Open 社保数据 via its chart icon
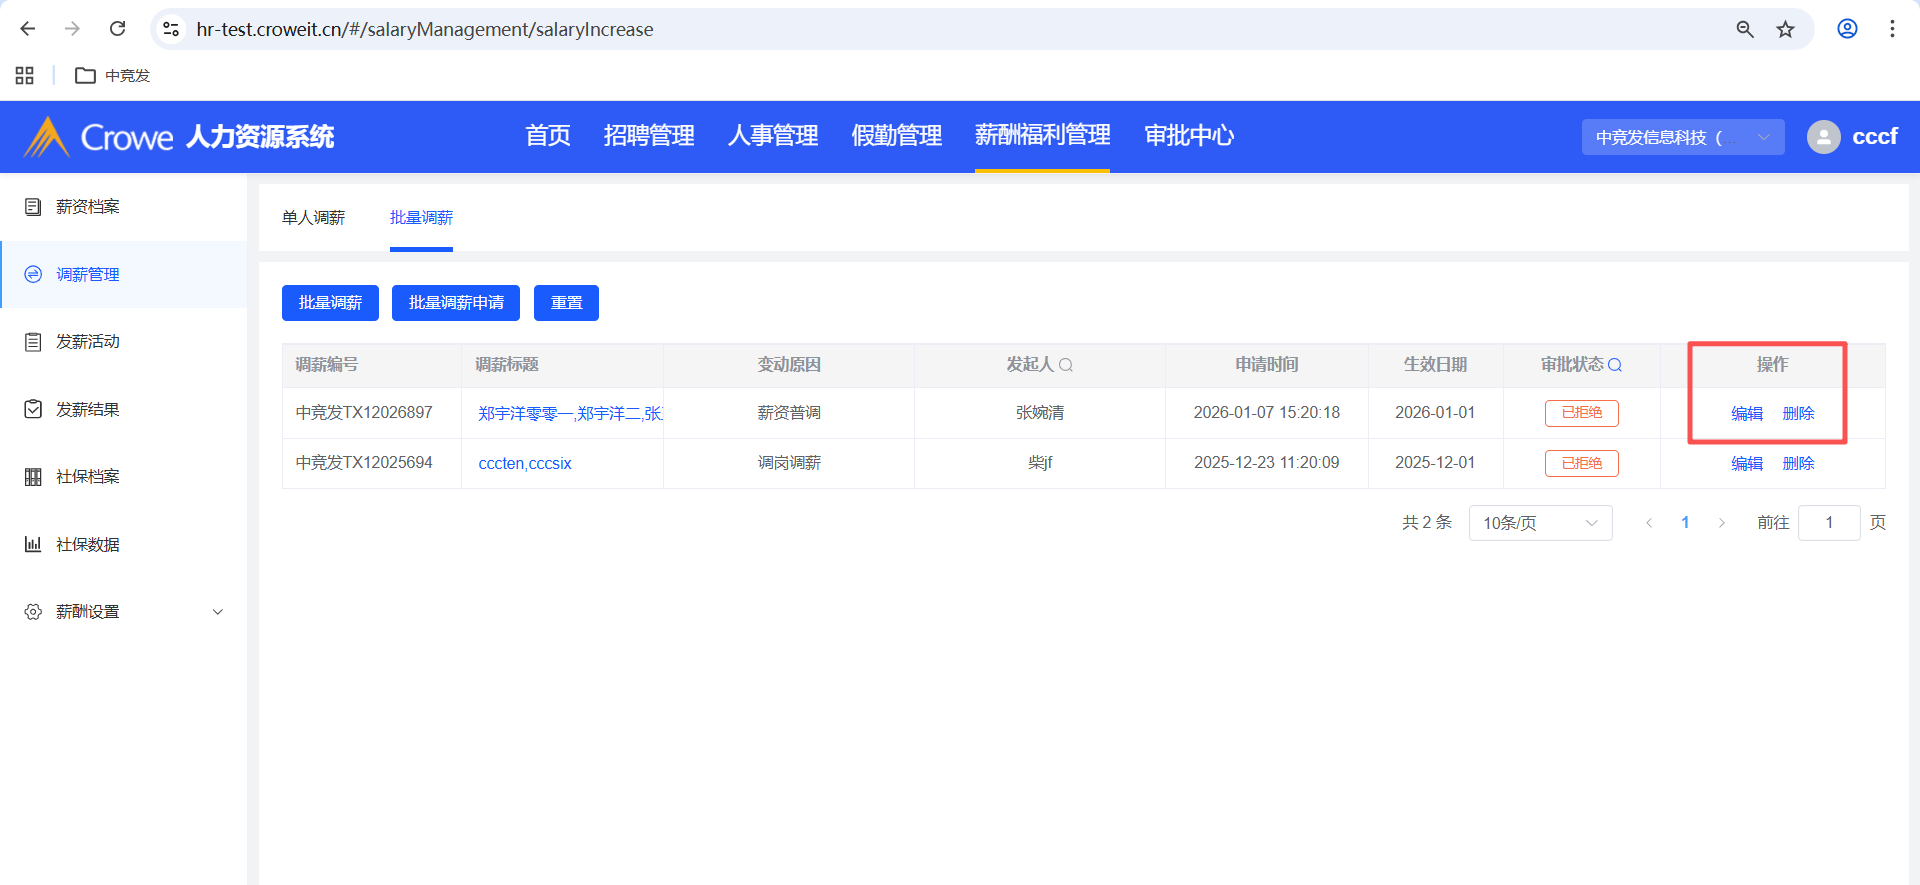The height and width of the screenshot is (885, 1920). 33,544
